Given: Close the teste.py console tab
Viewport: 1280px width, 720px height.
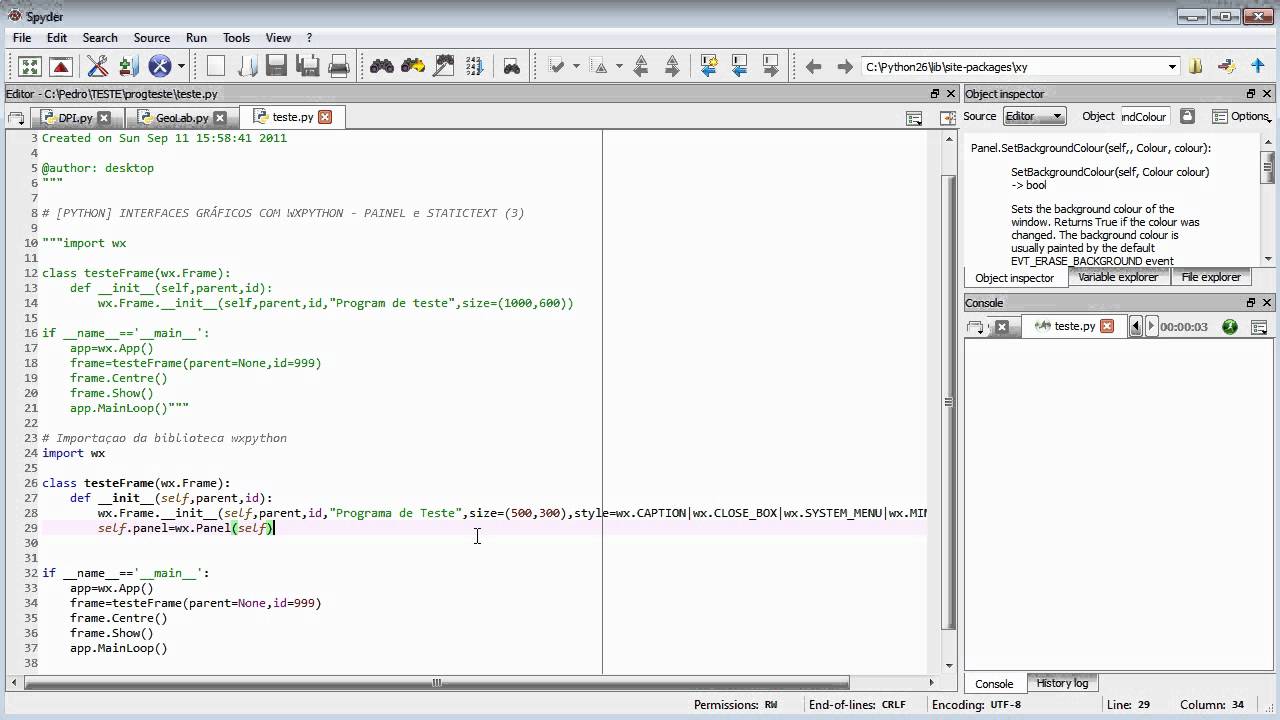Looking at the screenshot, I should tap(1107, 326).
